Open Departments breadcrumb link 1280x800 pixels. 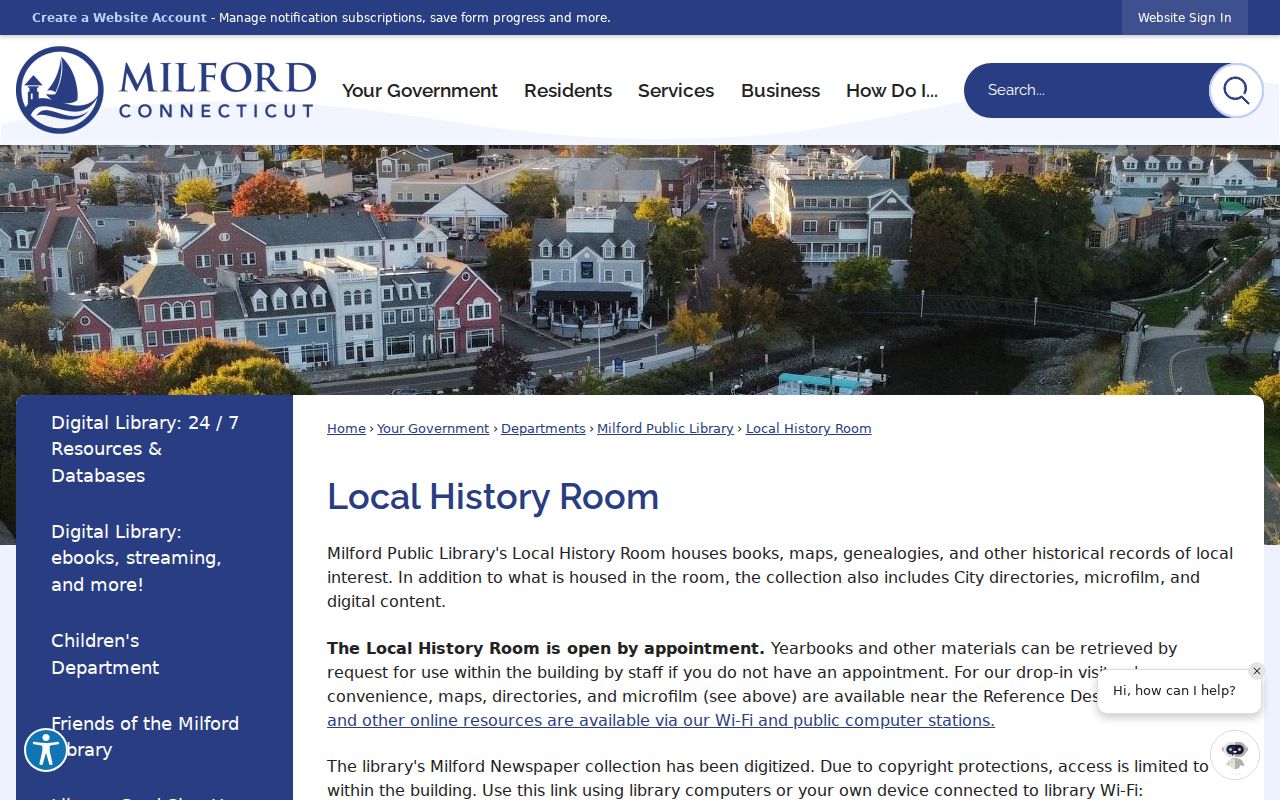click(543, 428)
